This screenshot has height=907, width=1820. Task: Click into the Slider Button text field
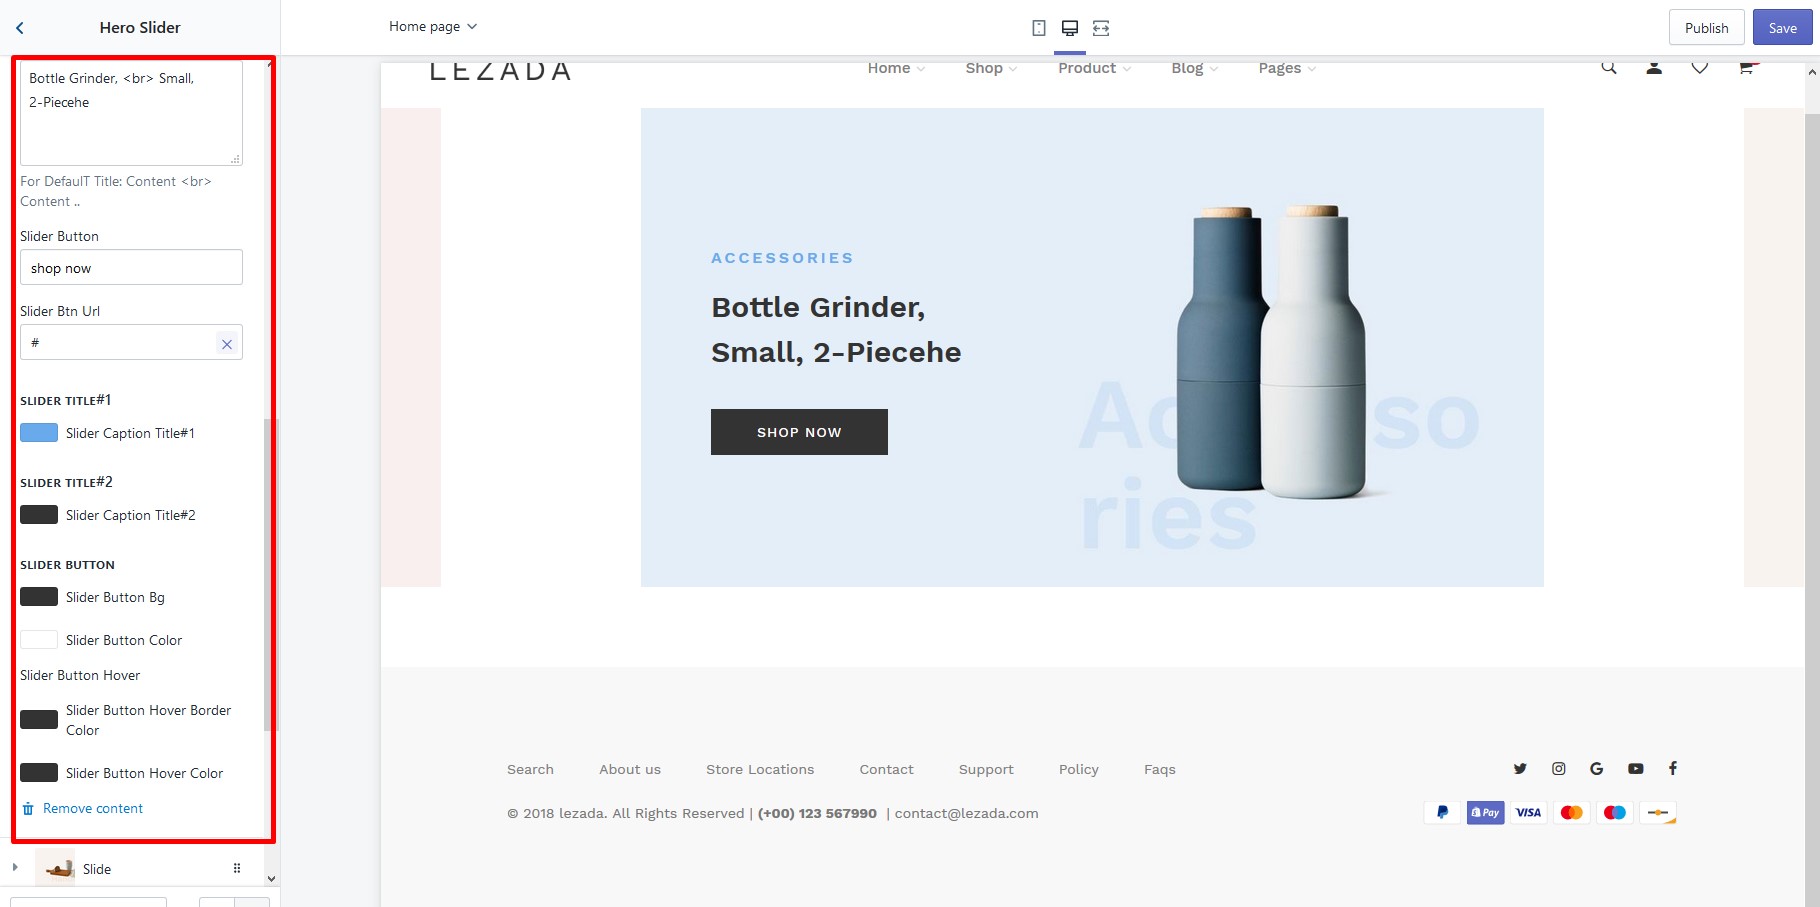pyautogui.click(x=131, y=267)
